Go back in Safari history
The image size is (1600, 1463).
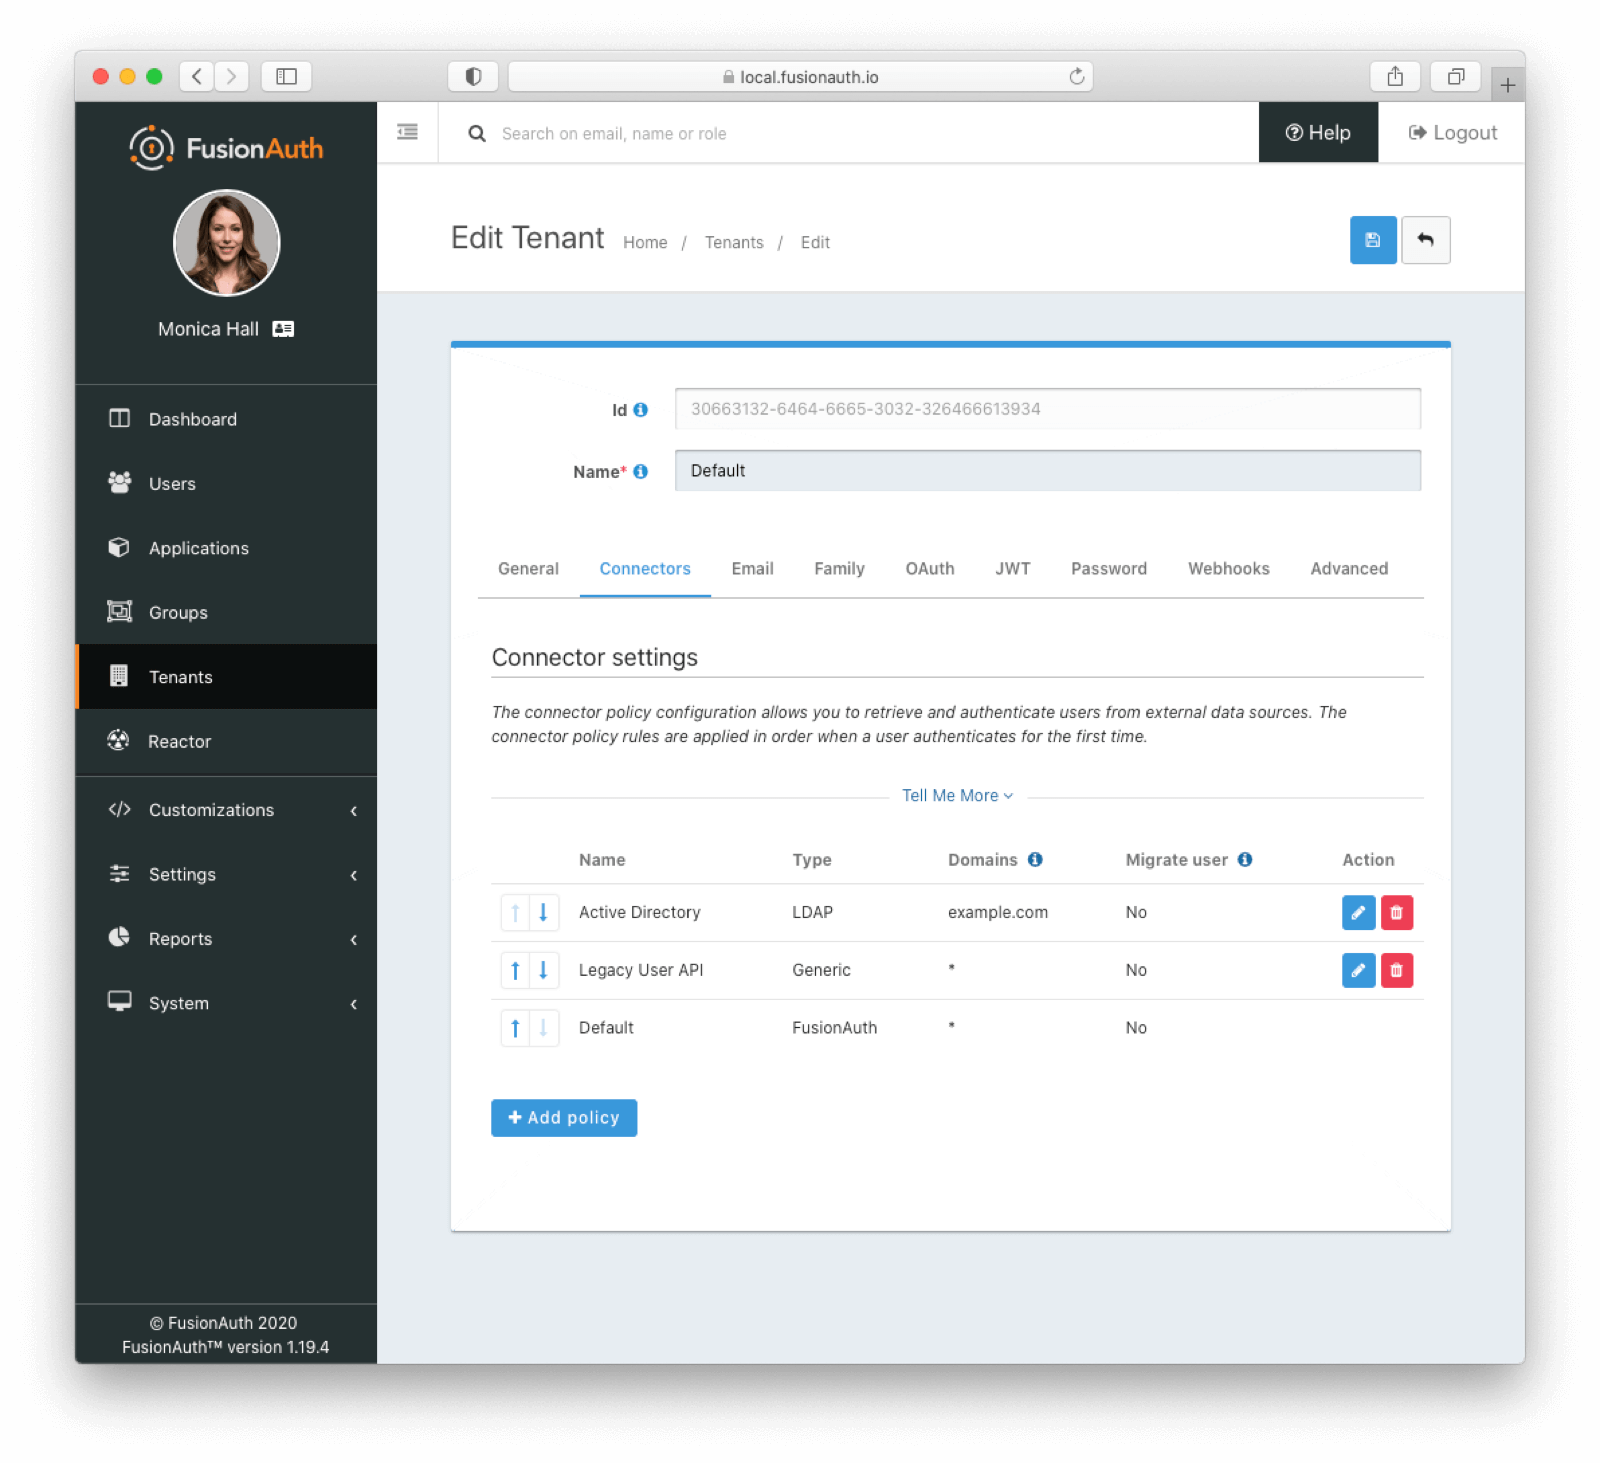point(197,77)
